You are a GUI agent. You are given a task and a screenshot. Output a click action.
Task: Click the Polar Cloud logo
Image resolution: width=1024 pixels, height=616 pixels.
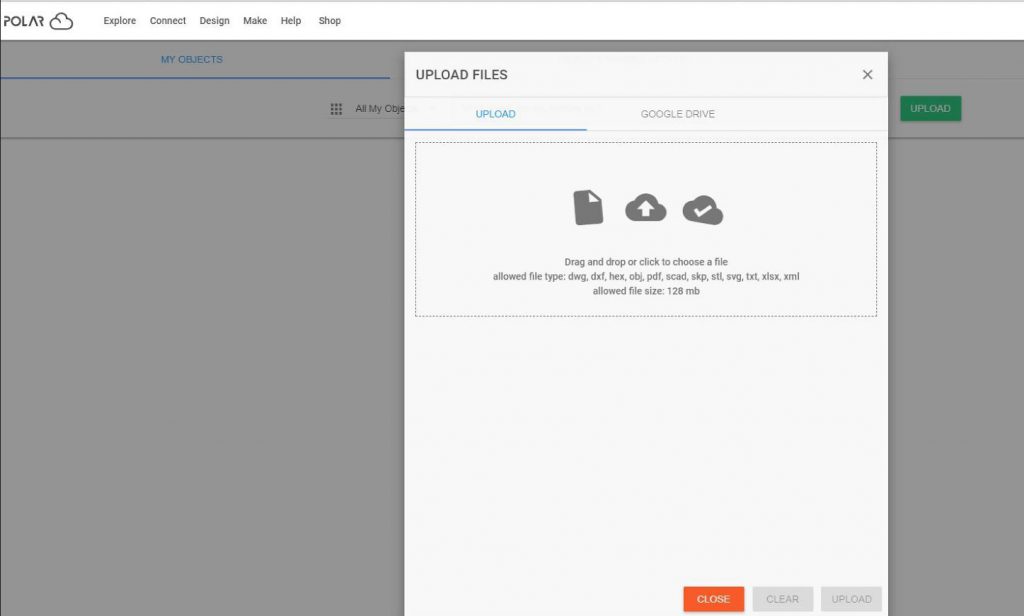click(x=38, y=21)
